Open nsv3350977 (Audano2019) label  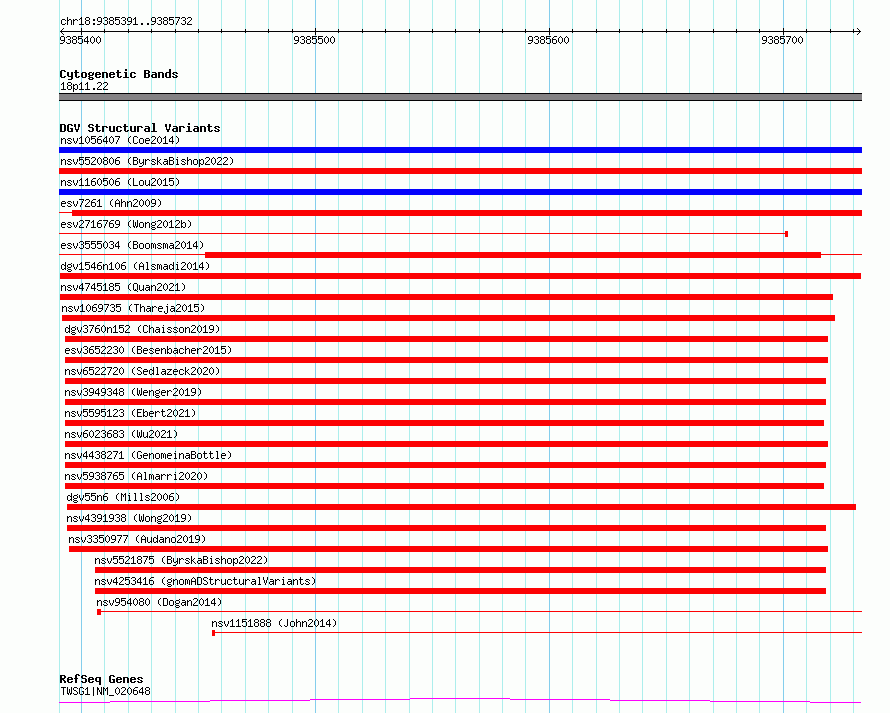[x=137, y=539]
